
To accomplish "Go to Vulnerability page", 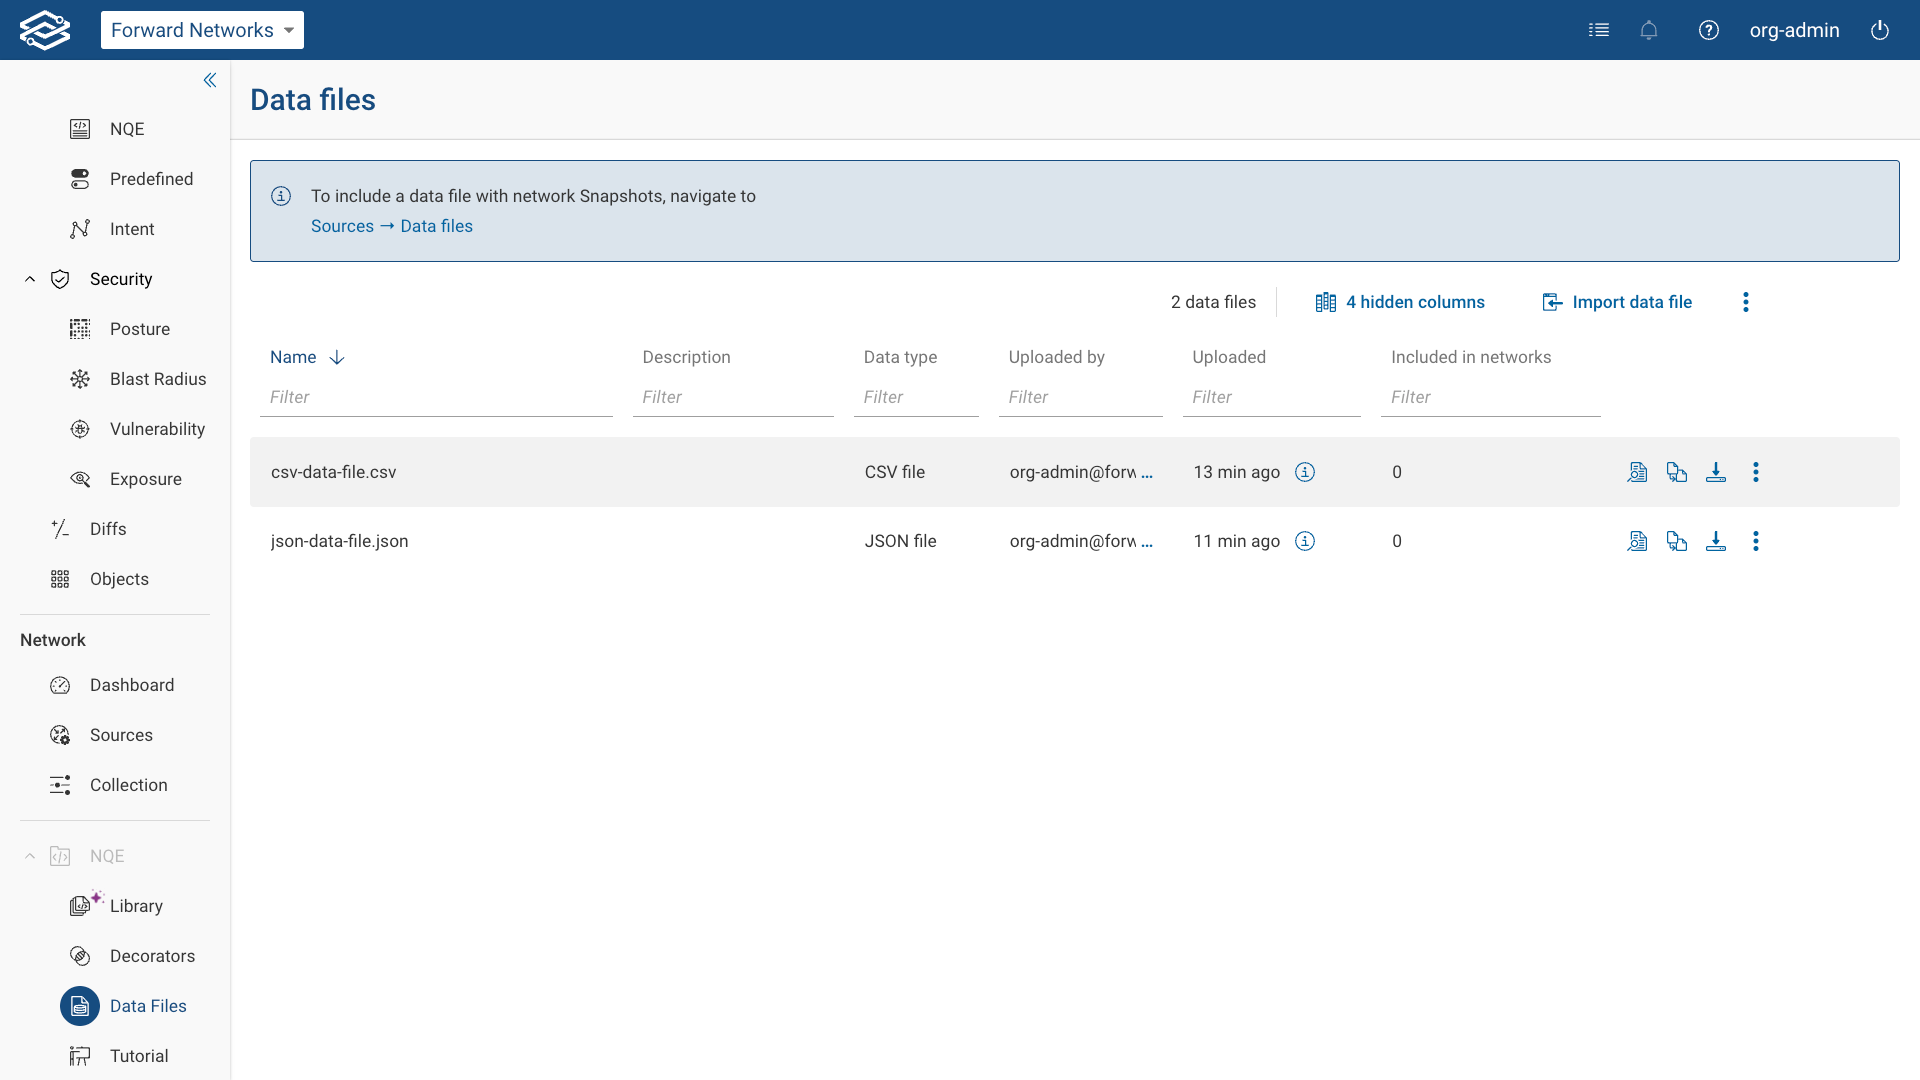I will coord(157,429).
